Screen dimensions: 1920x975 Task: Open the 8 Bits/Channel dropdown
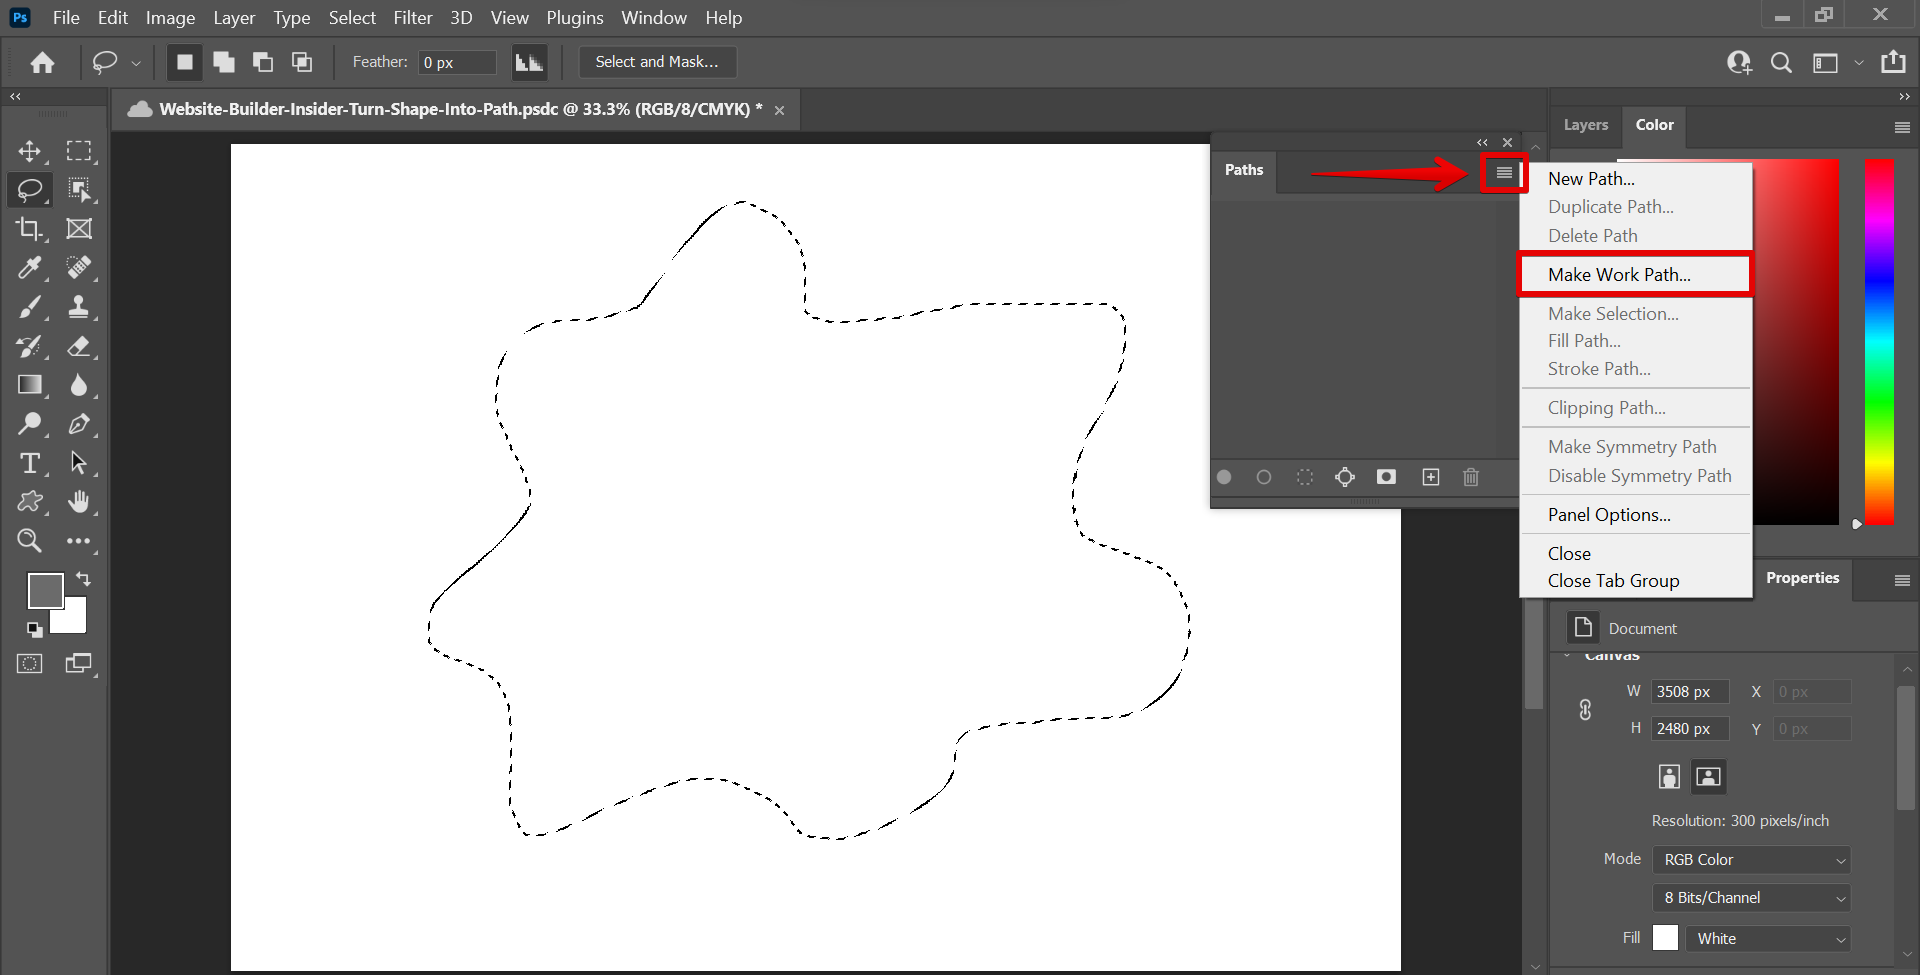1751,898
